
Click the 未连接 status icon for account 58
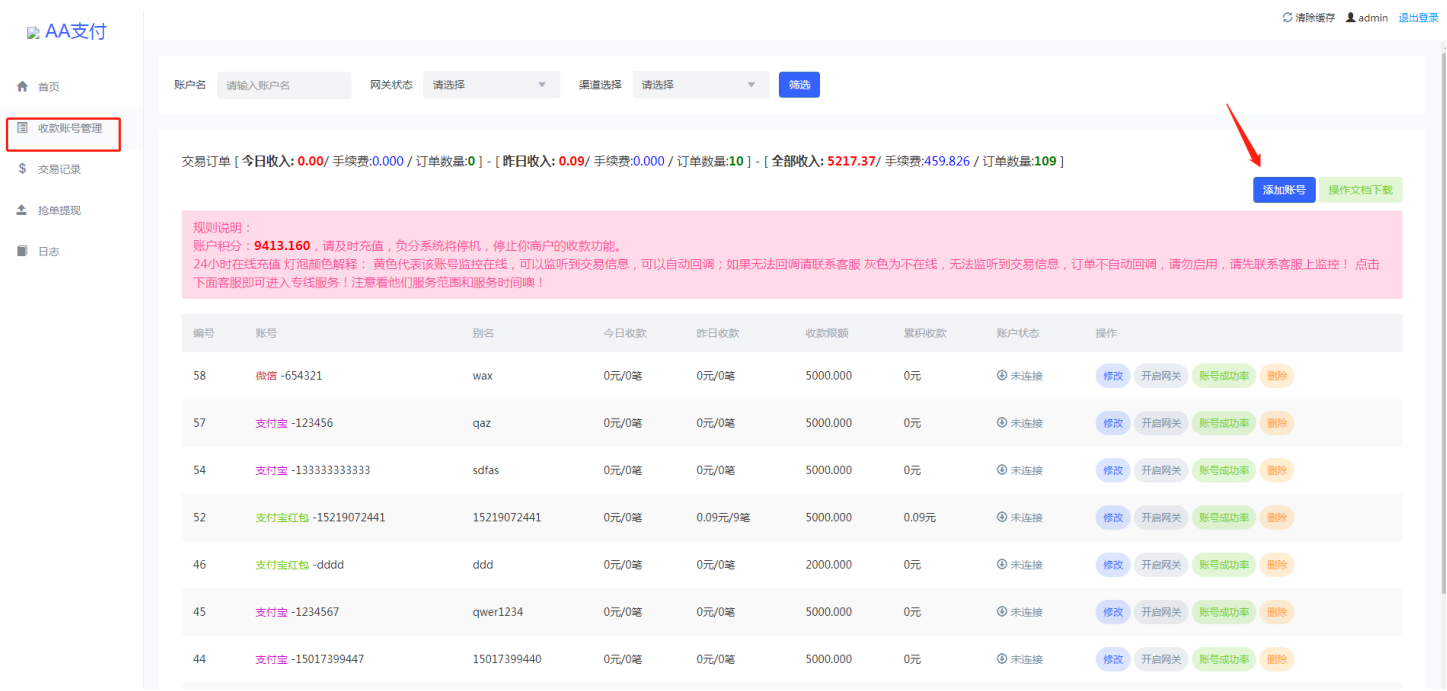1001,376
